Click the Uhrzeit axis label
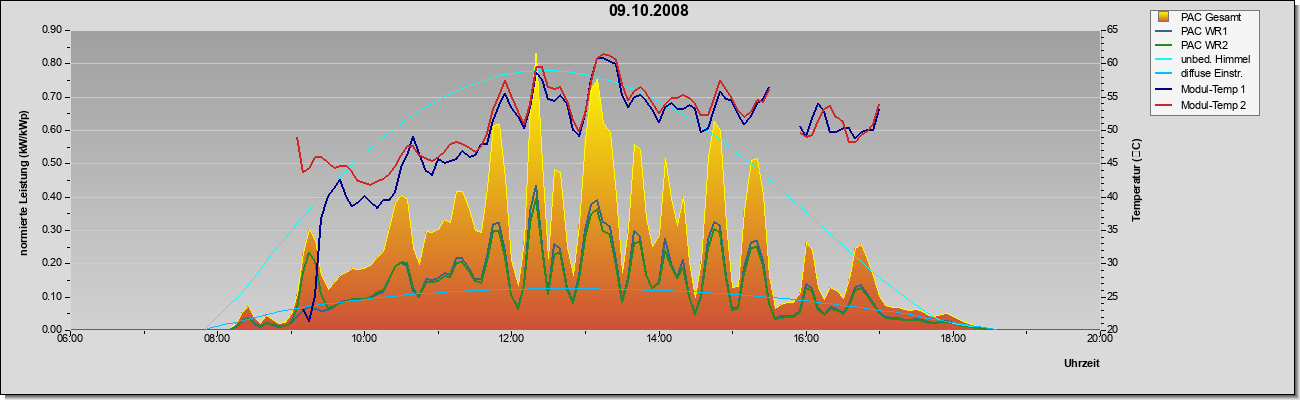 pos(1082,363)
